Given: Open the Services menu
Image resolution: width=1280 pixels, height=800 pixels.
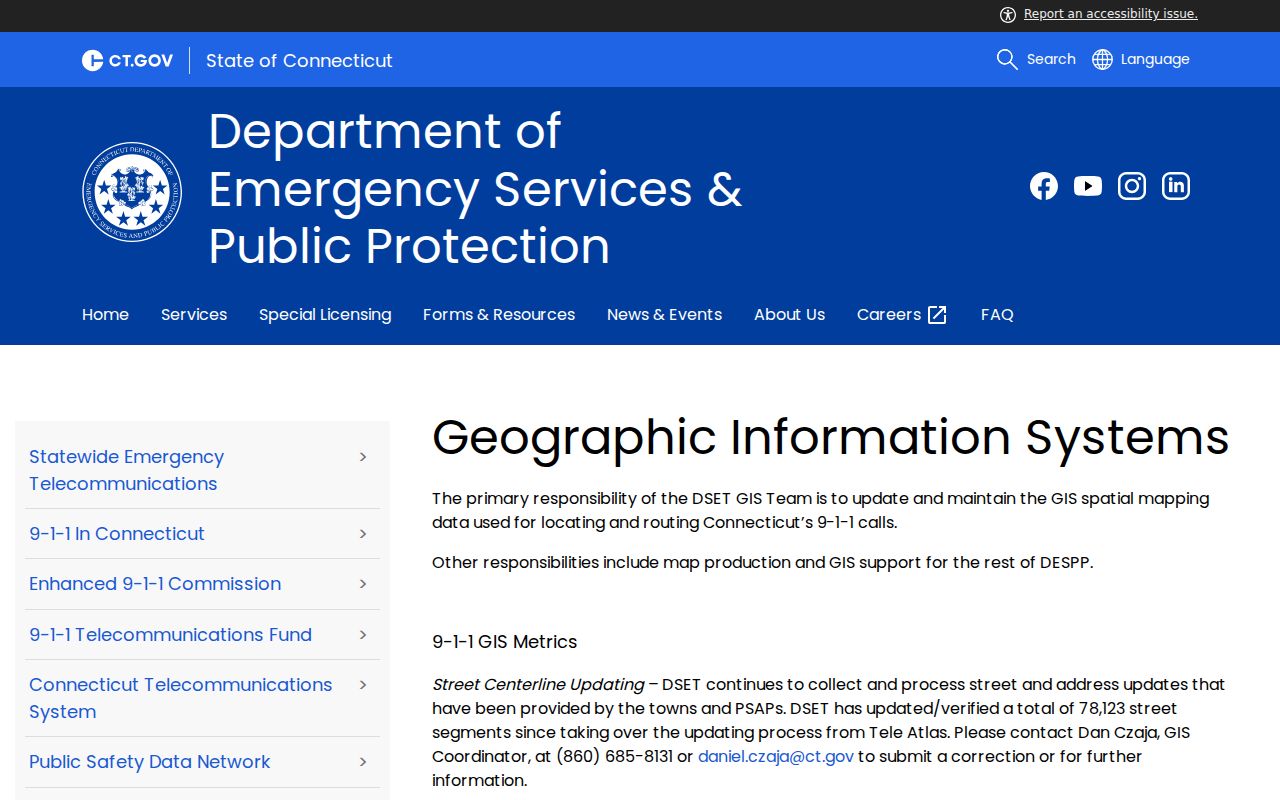Looking at the screenshot, I should tap(194, 315).
